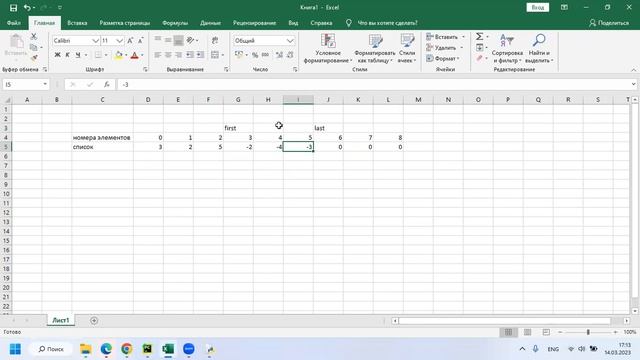The width and height of the screenshot is (640, 360).
Task: Select the Лист1 sheet tab
Action: 61,320
